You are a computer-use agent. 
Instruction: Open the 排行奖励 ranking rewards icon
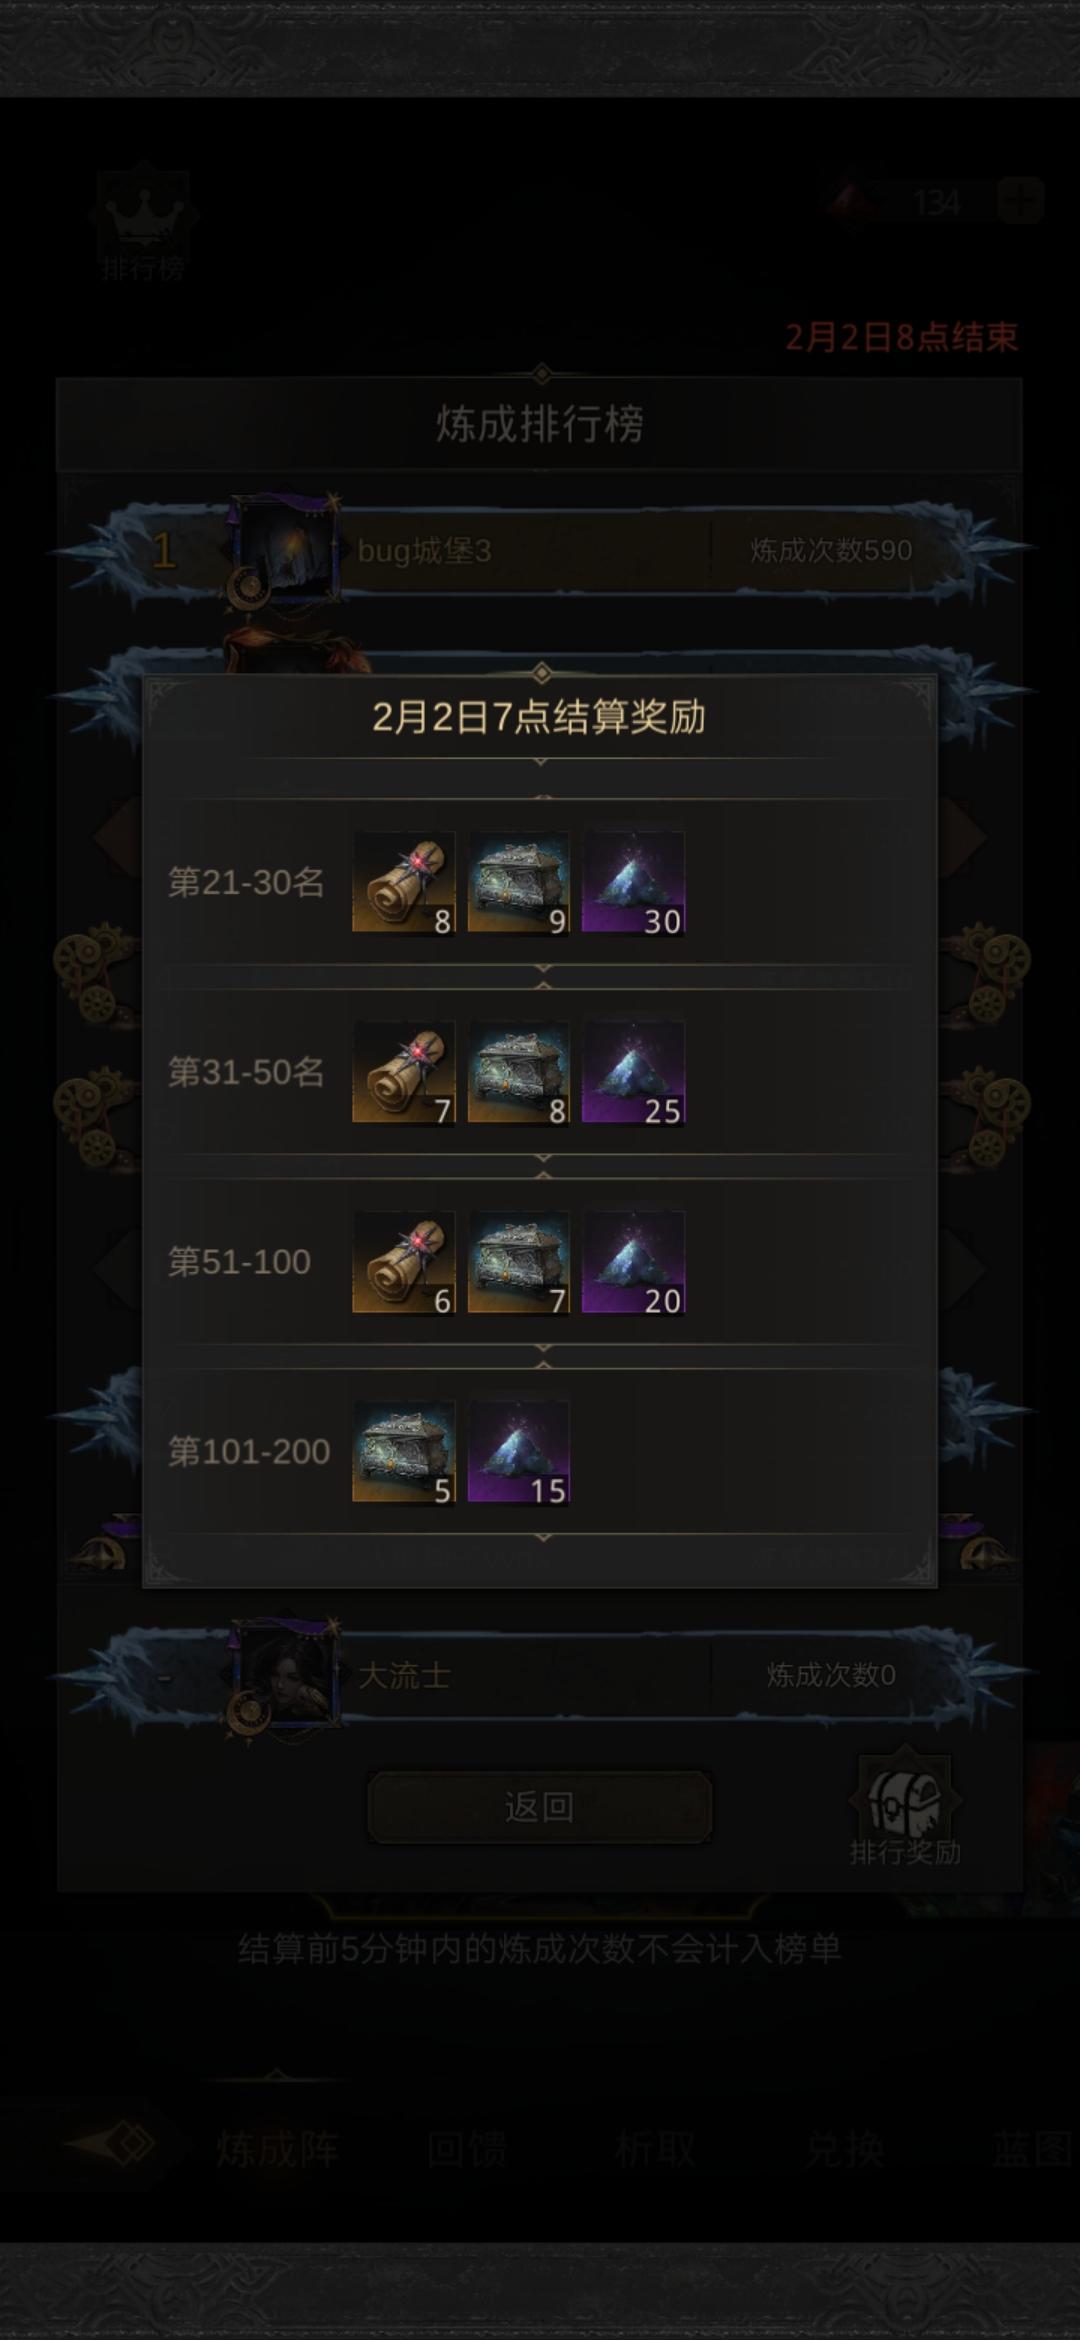point(905,1808)
